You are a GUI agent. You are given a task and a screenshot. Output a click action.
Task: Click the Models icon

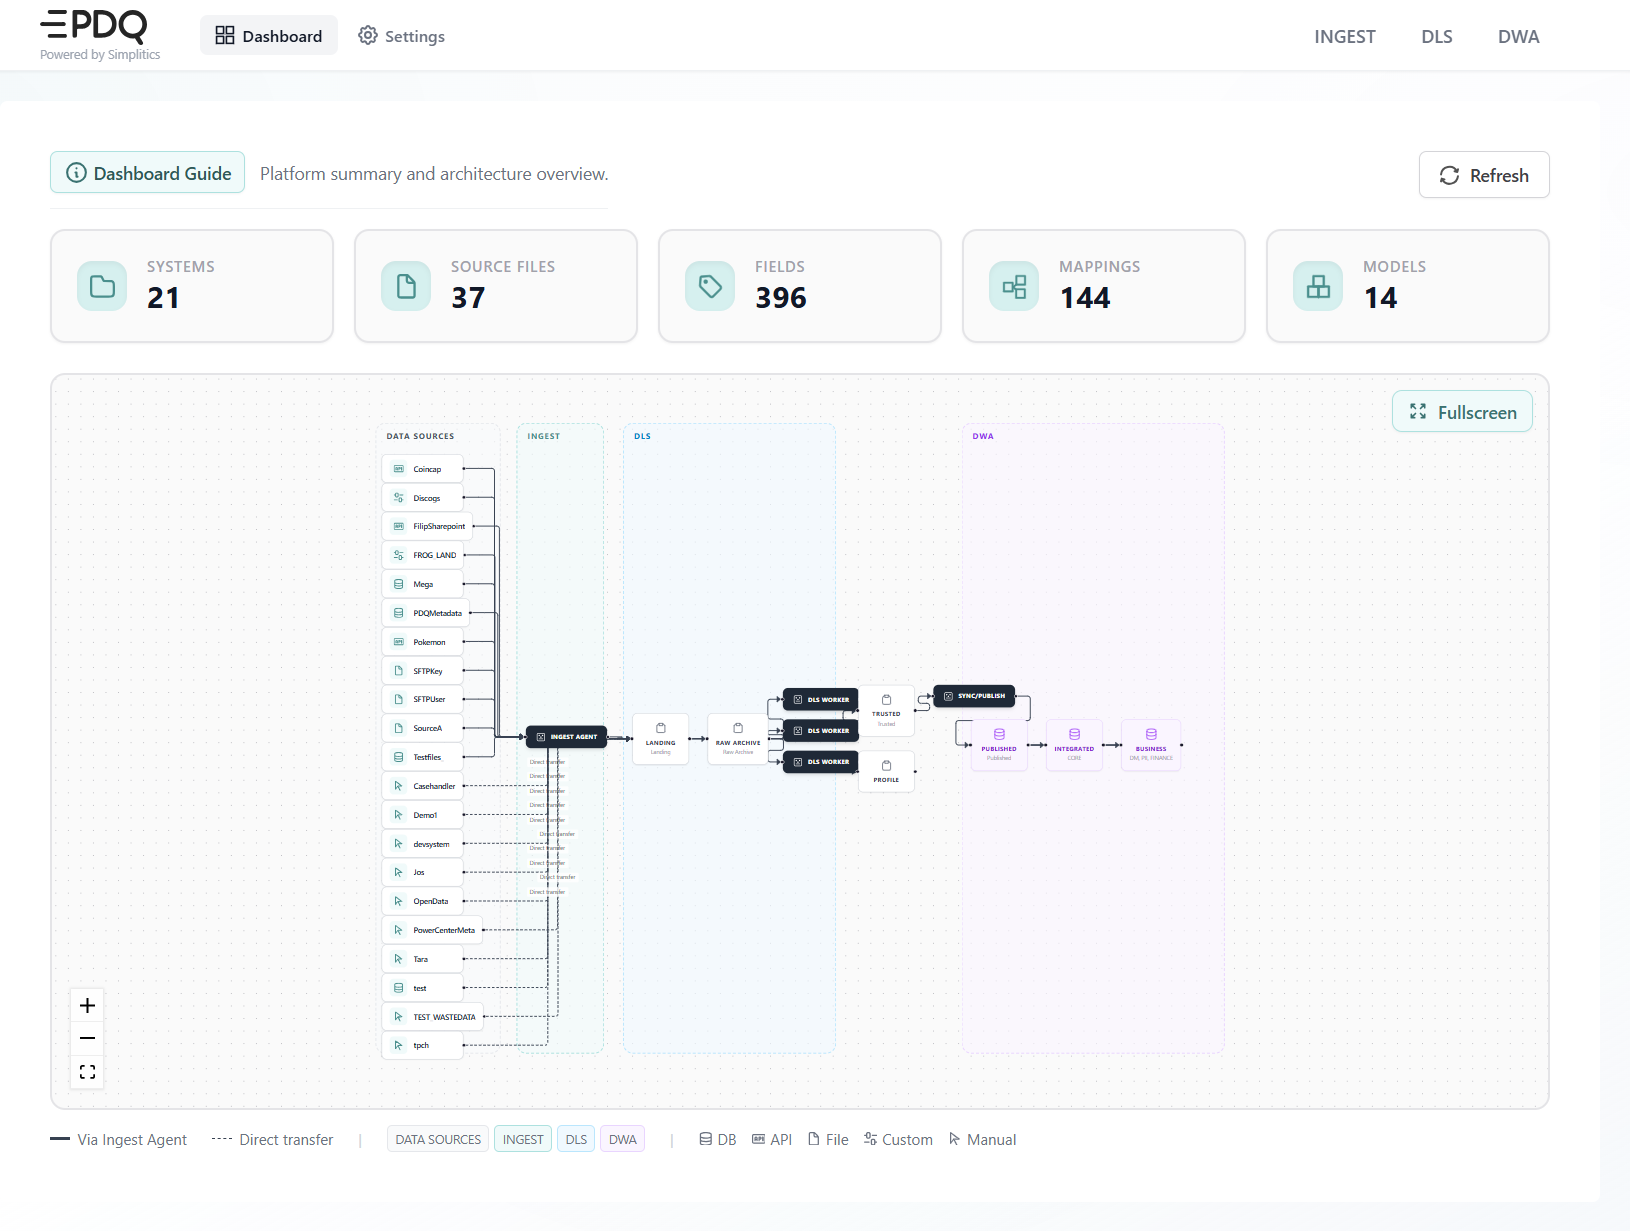[1318, 286]
